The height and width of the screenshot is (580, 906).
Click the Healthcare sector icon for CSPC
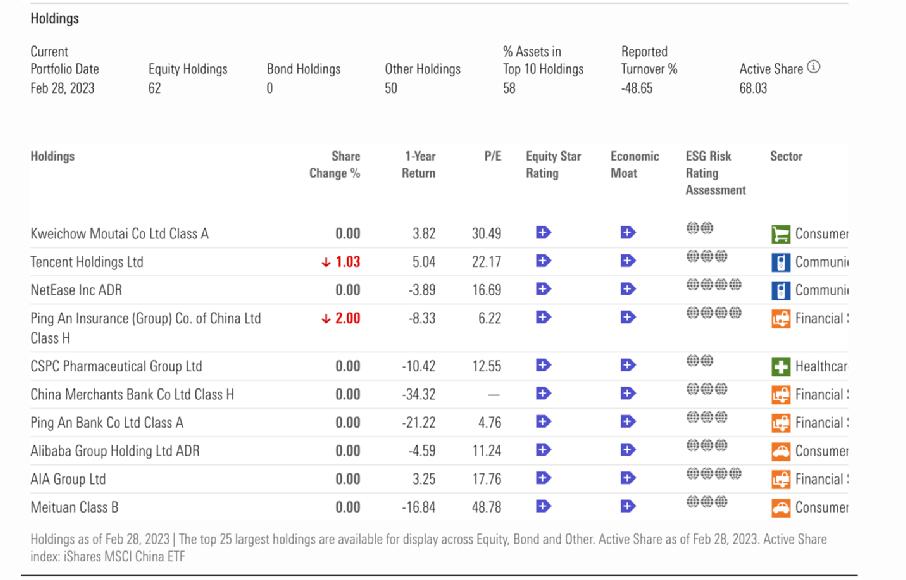coord(780,366)
